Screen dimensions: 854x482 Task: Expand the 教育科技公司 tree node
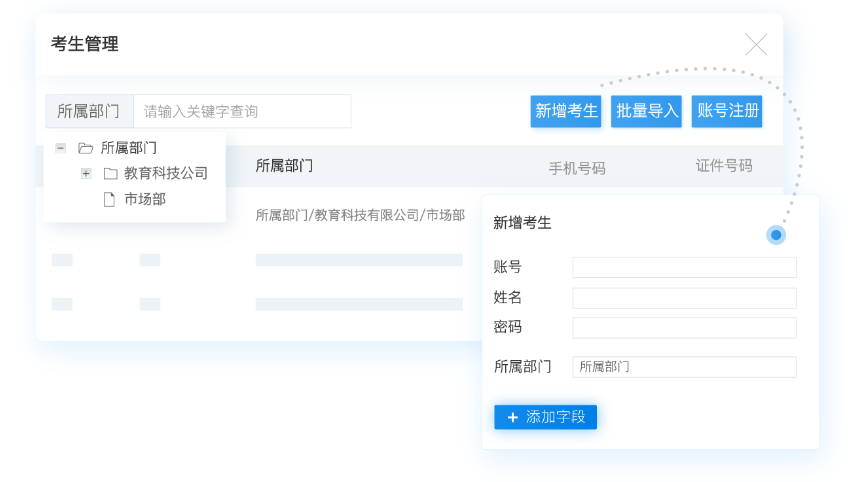[86, 173]
